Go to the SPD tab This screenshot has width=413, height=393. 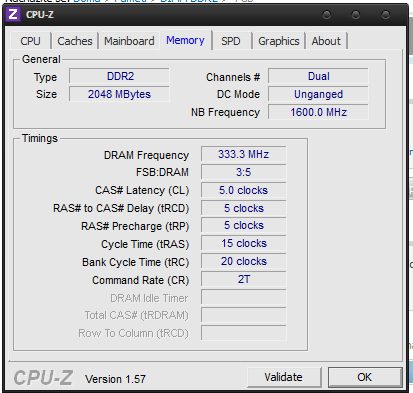pos(231,41)
